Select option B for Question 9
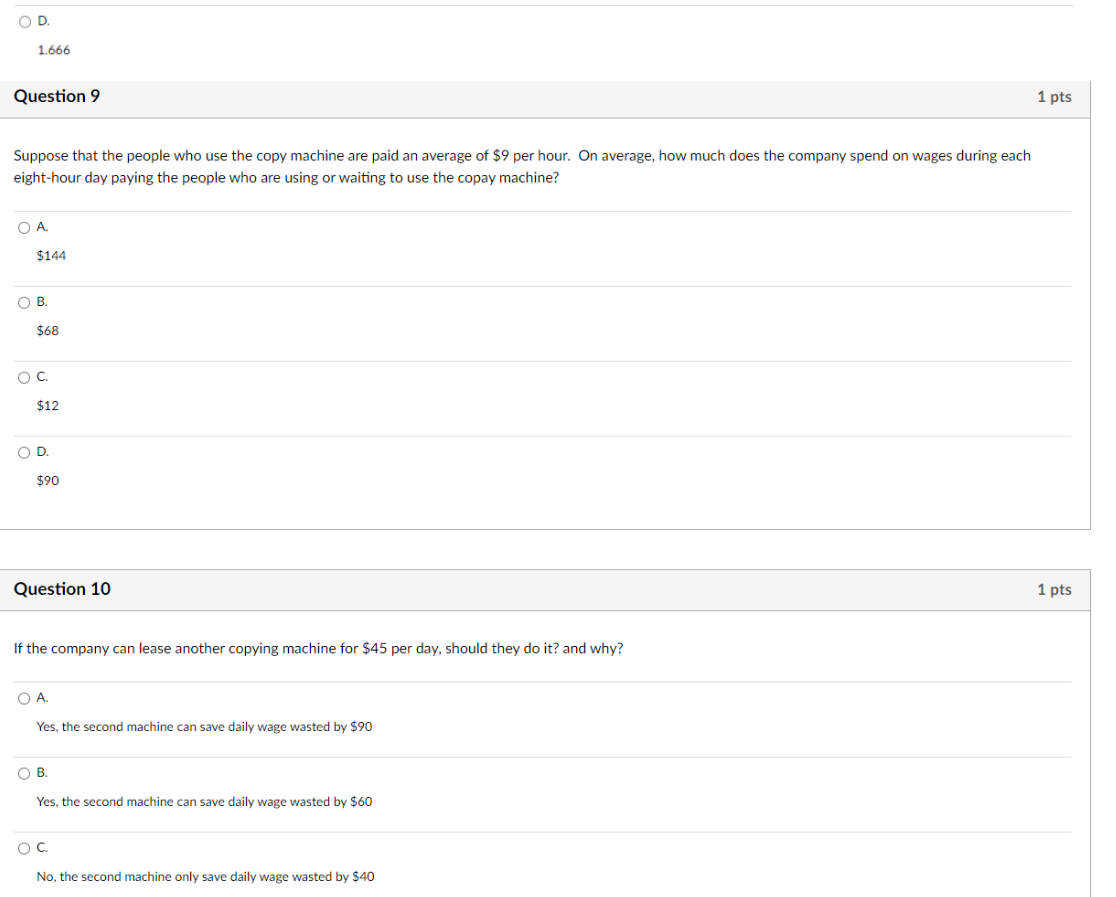The height and width of the screenshot is (897, 1116). coord(24,303)
